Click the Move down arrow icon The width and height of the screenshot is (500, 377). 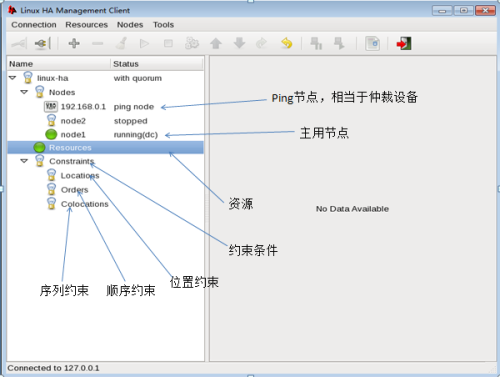point(239,43)
